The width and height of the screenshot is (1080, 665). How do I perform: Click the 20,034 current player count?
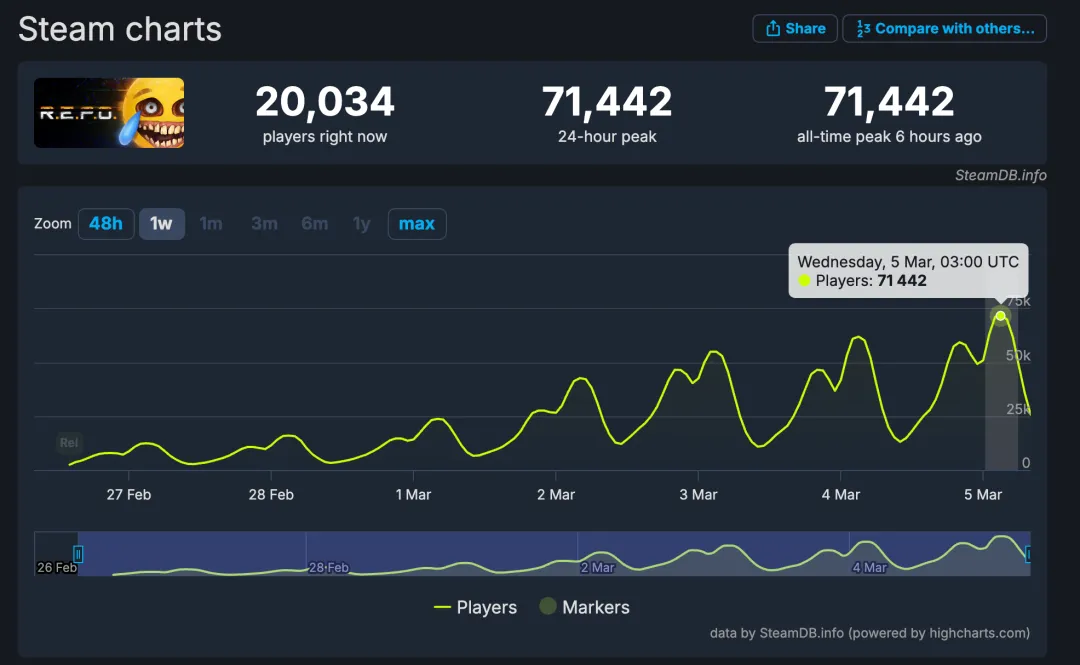[x=325, y=101]
